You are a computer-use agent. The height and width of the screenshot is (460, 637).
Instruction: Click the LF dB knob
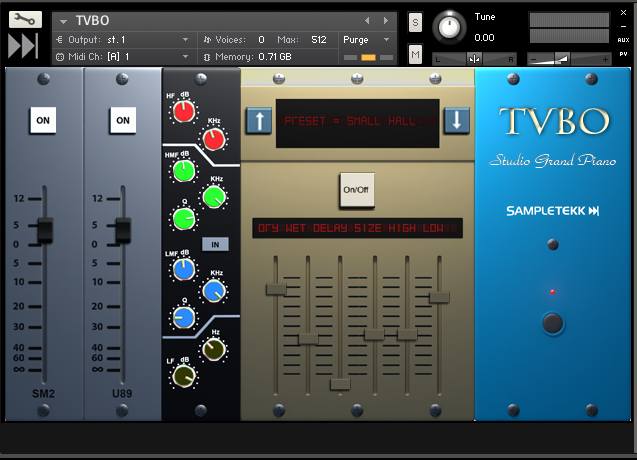pyautogui.click(x=184, y=376)
